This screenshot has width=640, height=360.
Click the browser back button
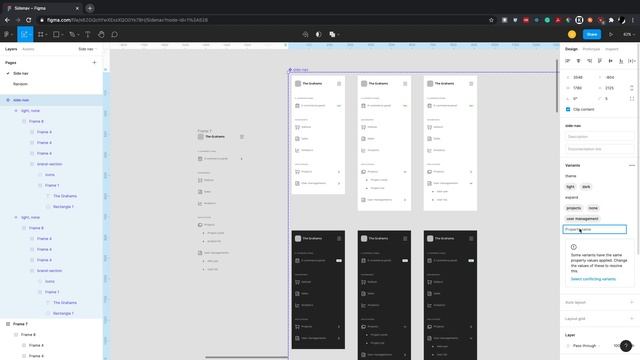pos(7,20)
